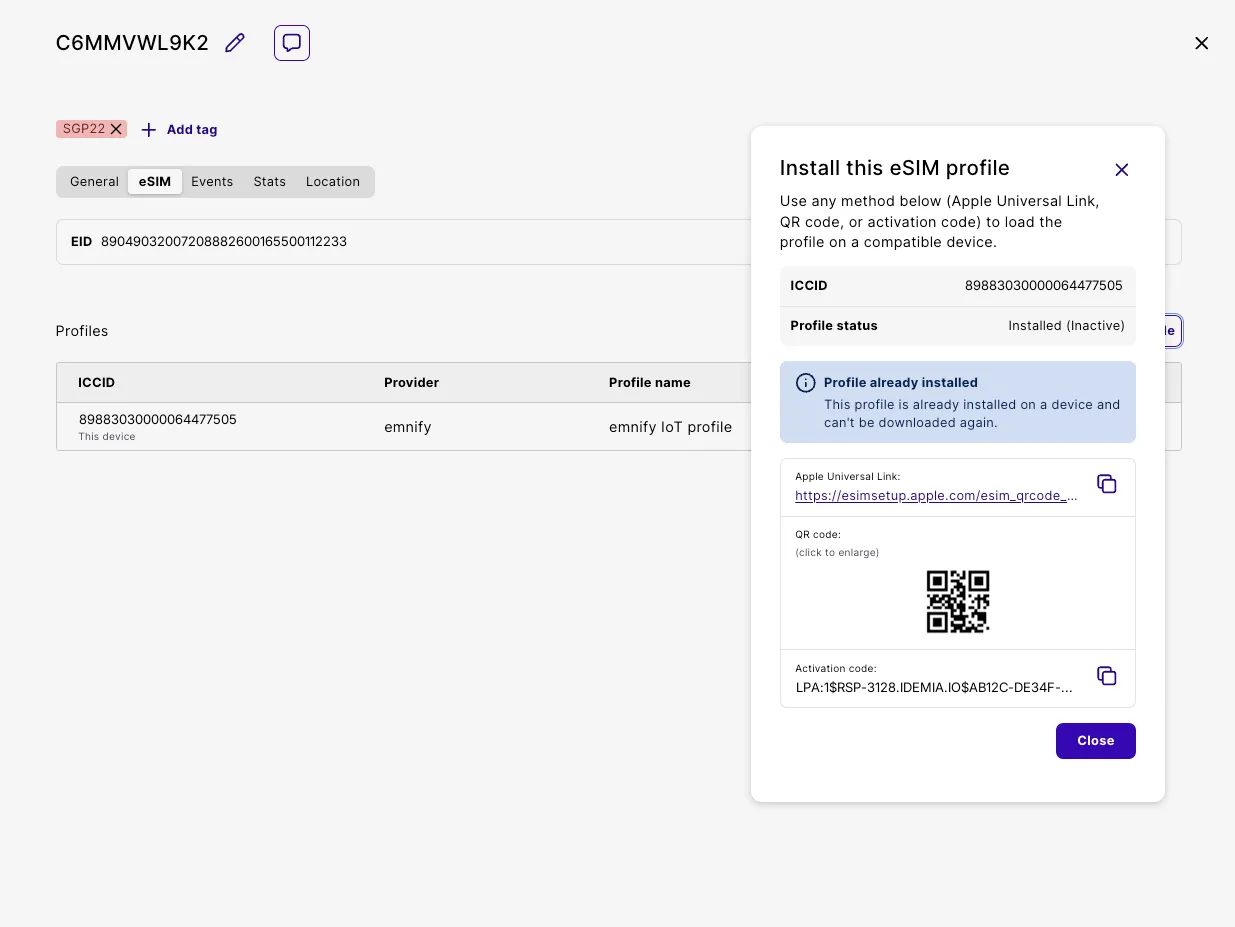The height and width of the screenshot is (927, 1235).
Task: Click the ICCID value in the install dialog
Action: [x=1044, y=286]
